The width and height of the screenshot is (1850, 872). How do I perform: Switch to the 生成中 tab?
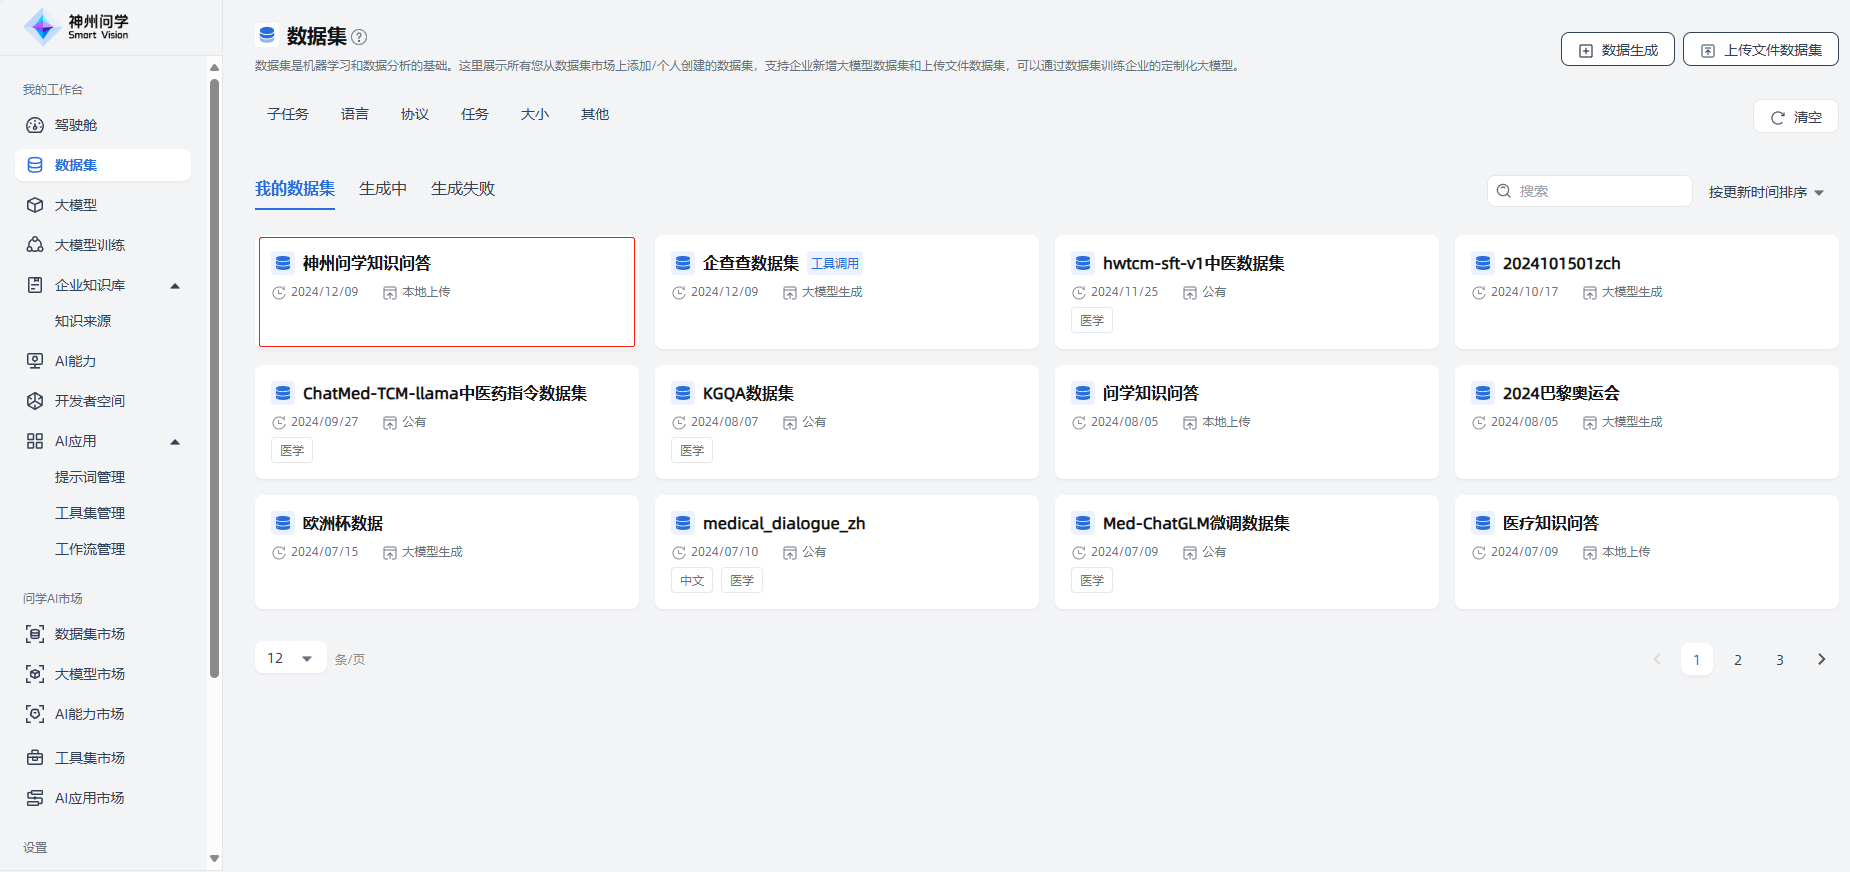coord(382,189)
